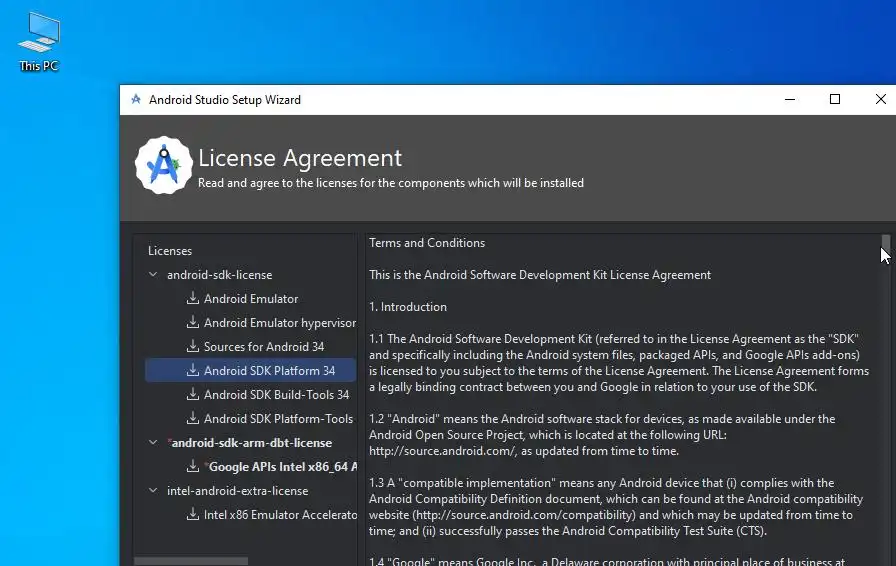This screenshot has height=566, width=896.
Task: Click the Terms and Conditions heading
Action: click(x=427, y=242)
